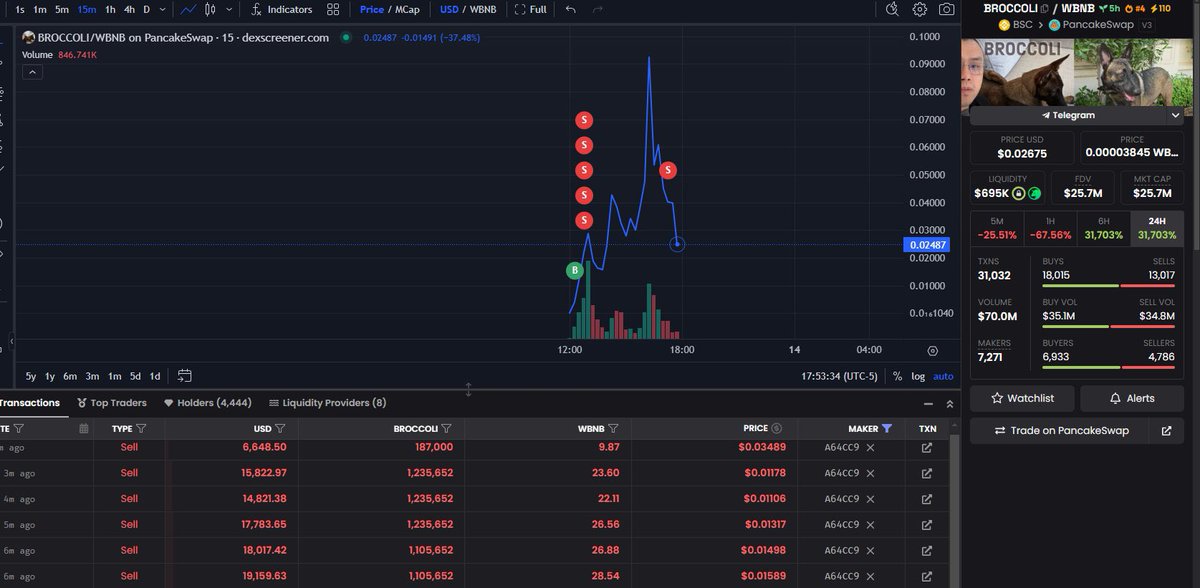The height and width of the screenshot is (588, 1200).
Task: Toggle auto scale on price axis
Action: (943, 376)
